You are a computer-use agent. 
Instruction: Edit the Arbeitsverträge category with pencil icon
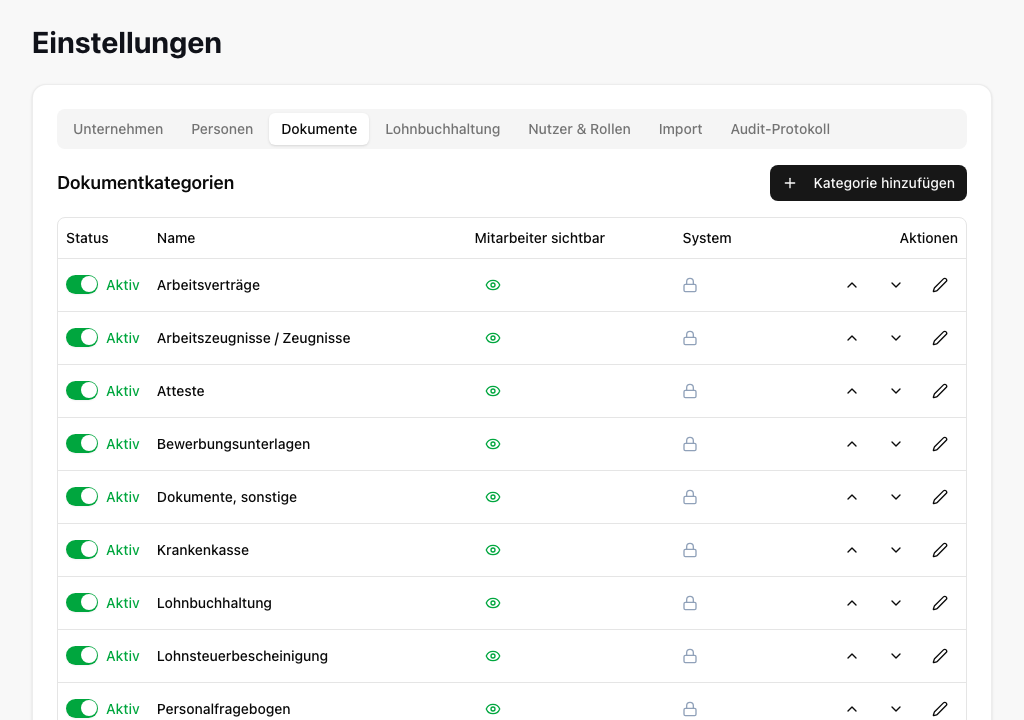click(x=940, y=285)
